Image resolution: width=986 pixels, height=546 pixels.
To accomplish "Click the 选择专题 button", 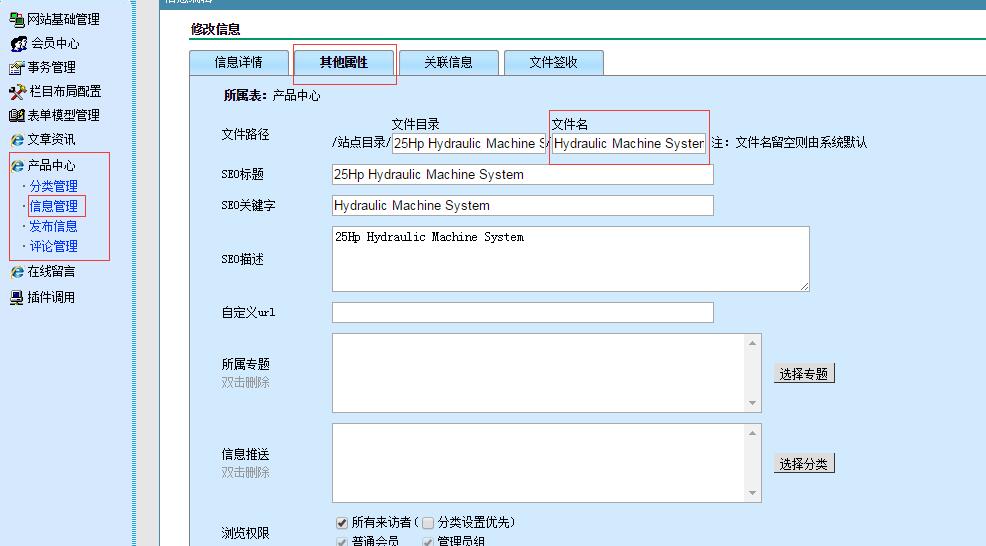I will click(804, 373).
